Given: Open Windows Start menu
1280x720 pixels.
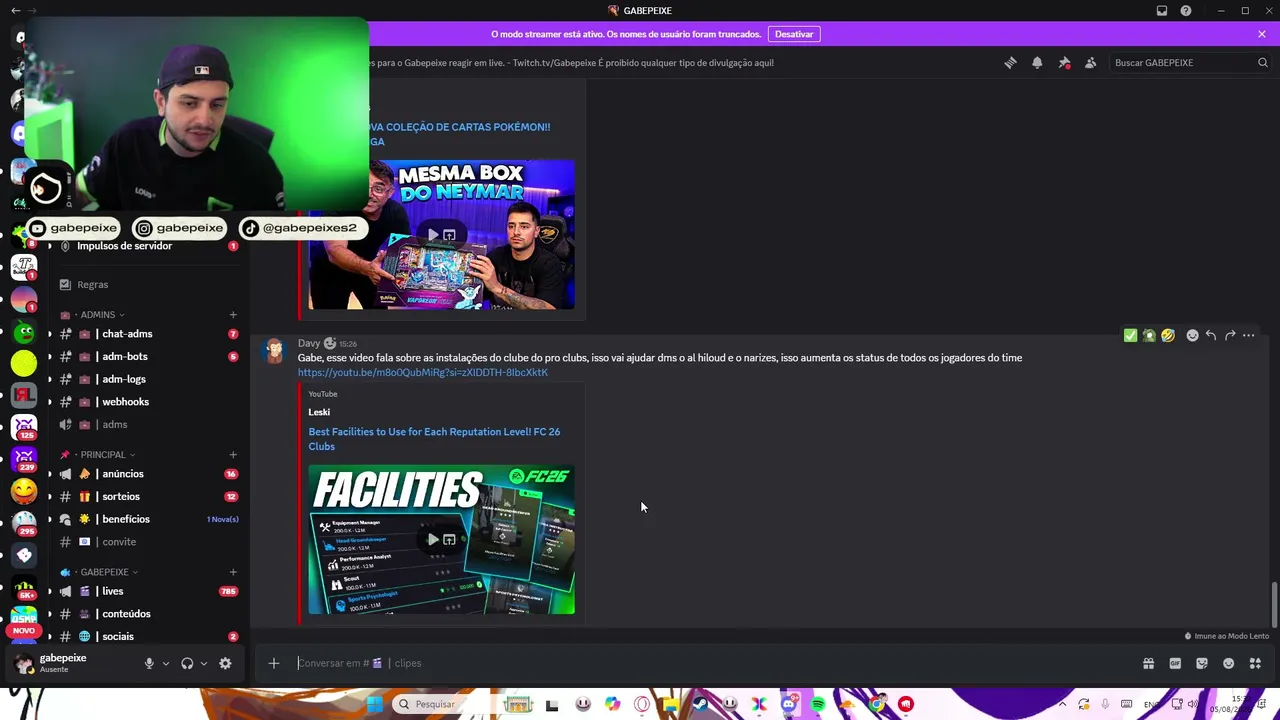Looking at the screenshot, I should pos(374,704).
